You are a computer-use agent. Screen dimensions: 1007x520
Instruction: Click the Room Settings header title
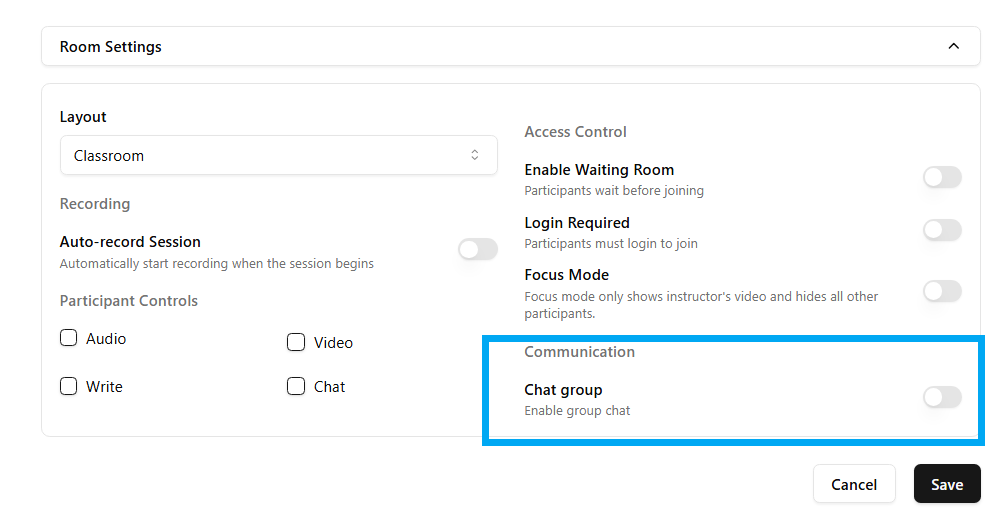pos(110,47)
